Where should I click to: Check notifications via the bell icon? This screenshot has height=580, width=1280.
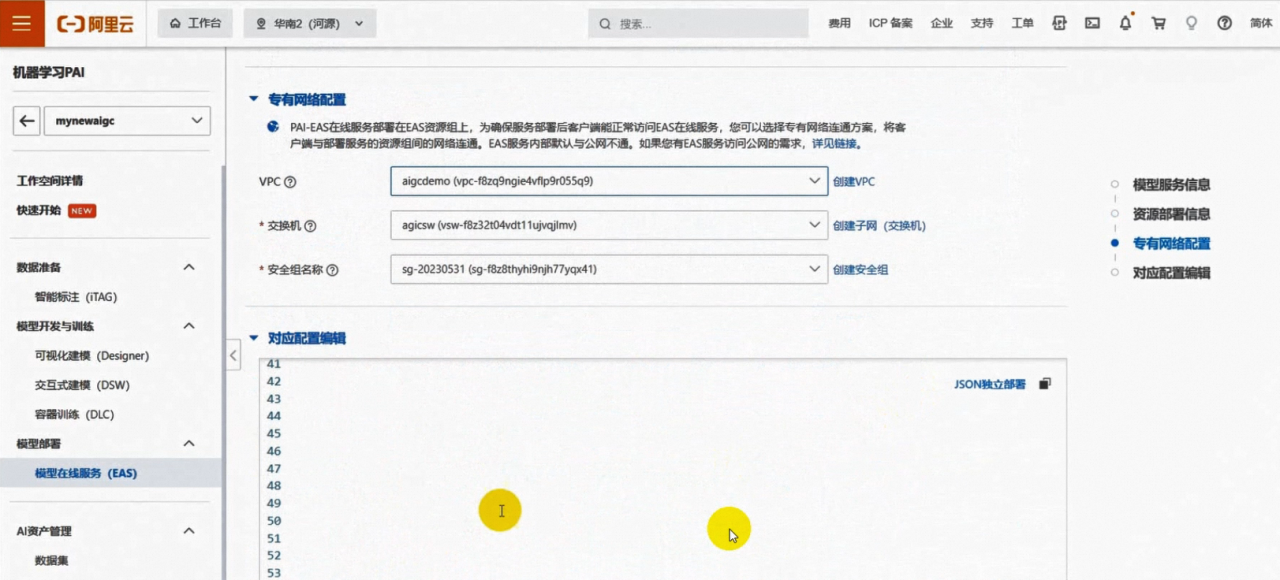point(1125,22)
